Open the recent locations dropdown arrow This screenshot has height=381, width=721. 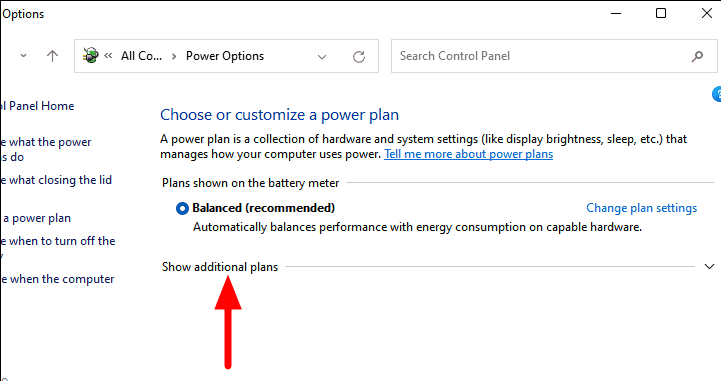coord(23,56)
